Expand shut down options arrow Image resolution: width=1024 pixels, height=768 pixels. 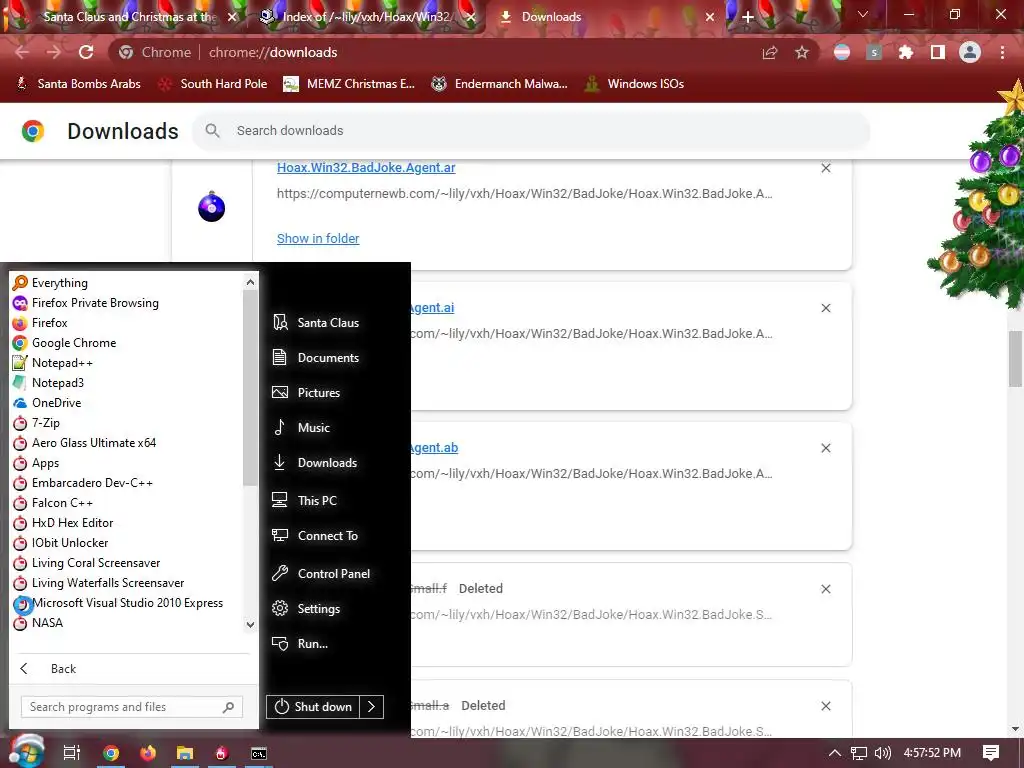point(371,707)
